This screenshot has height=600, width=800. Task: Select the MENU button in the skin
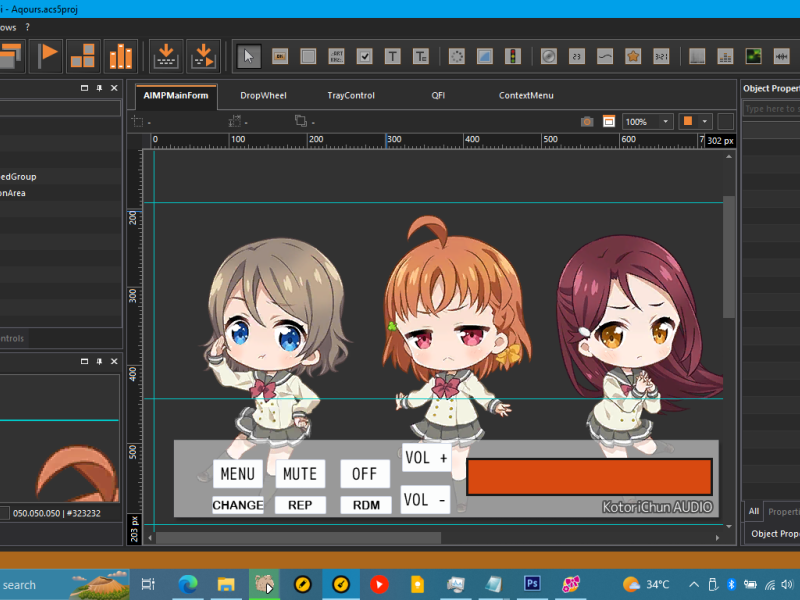click(238, 474)
